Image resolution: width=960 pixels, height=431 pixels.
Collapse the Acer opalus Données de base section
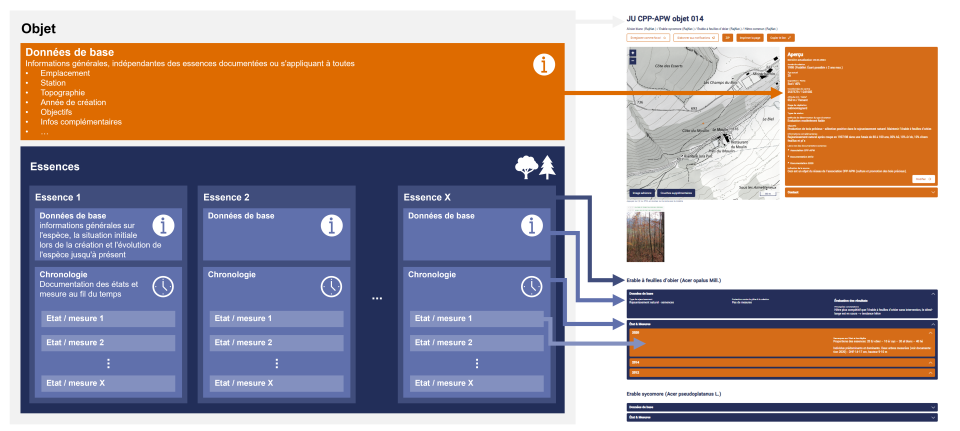click(932, 294)
